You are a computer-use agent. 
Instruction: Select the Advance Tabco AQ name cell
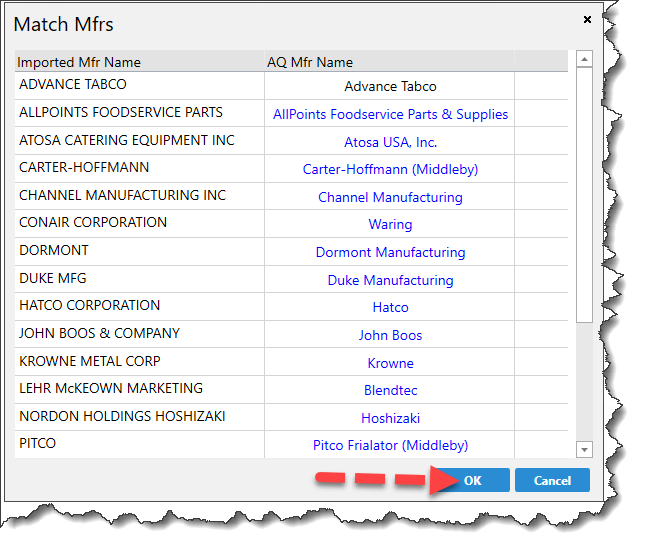coord(390,87)
